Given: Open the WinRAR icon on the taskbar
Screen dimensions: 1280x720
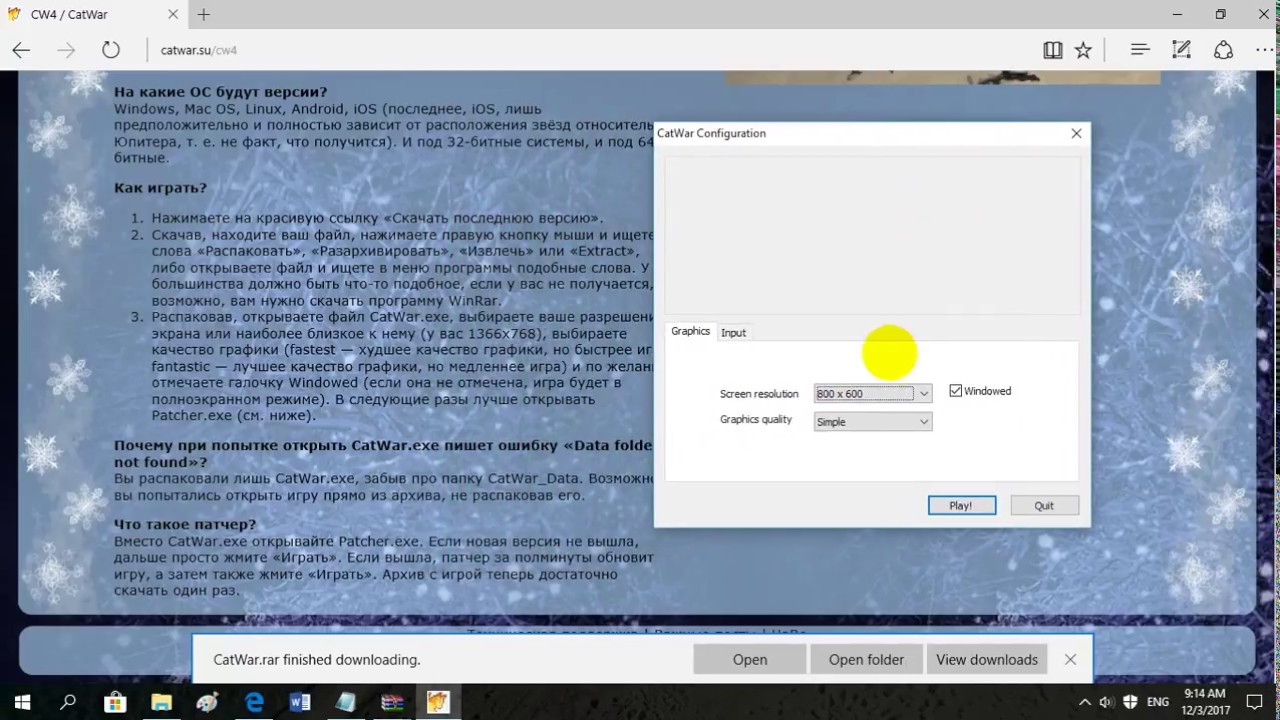Looking at the screenshot, I should (x=392, y=703).
